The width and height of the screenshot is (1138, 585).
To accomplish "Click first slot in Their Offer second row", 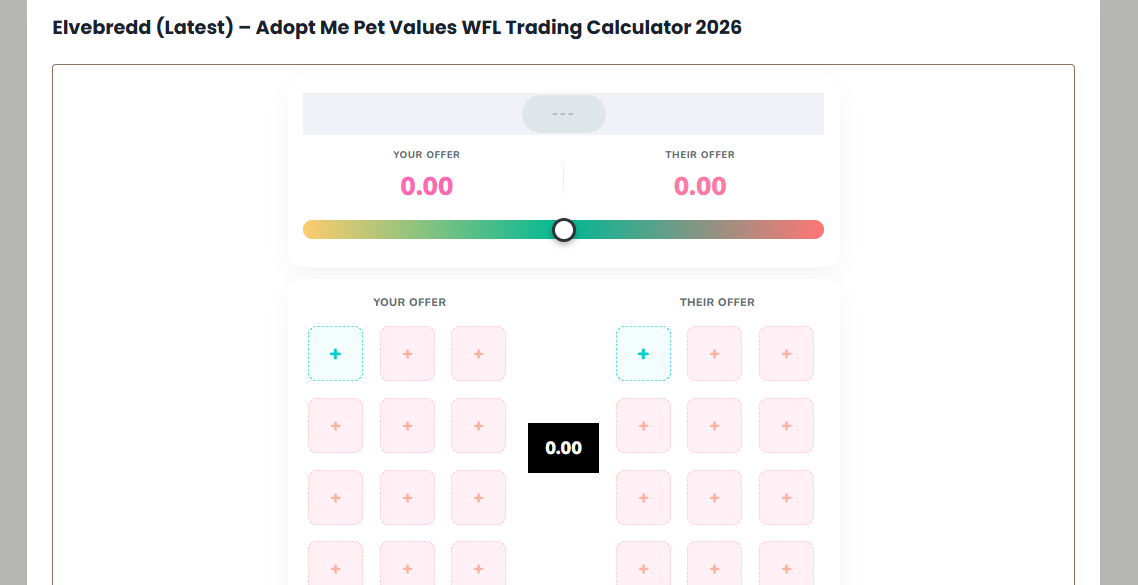I will point(643,425).
